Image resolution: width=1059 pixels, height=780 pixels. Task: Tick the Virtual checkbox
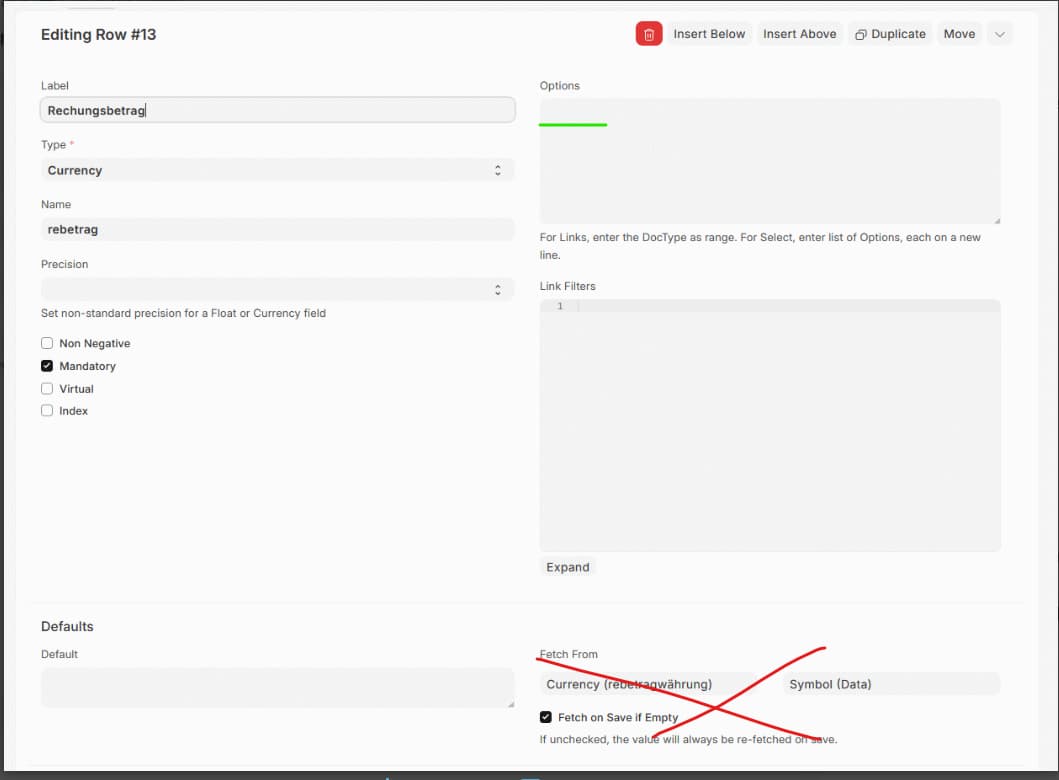(x=47, y=389)
